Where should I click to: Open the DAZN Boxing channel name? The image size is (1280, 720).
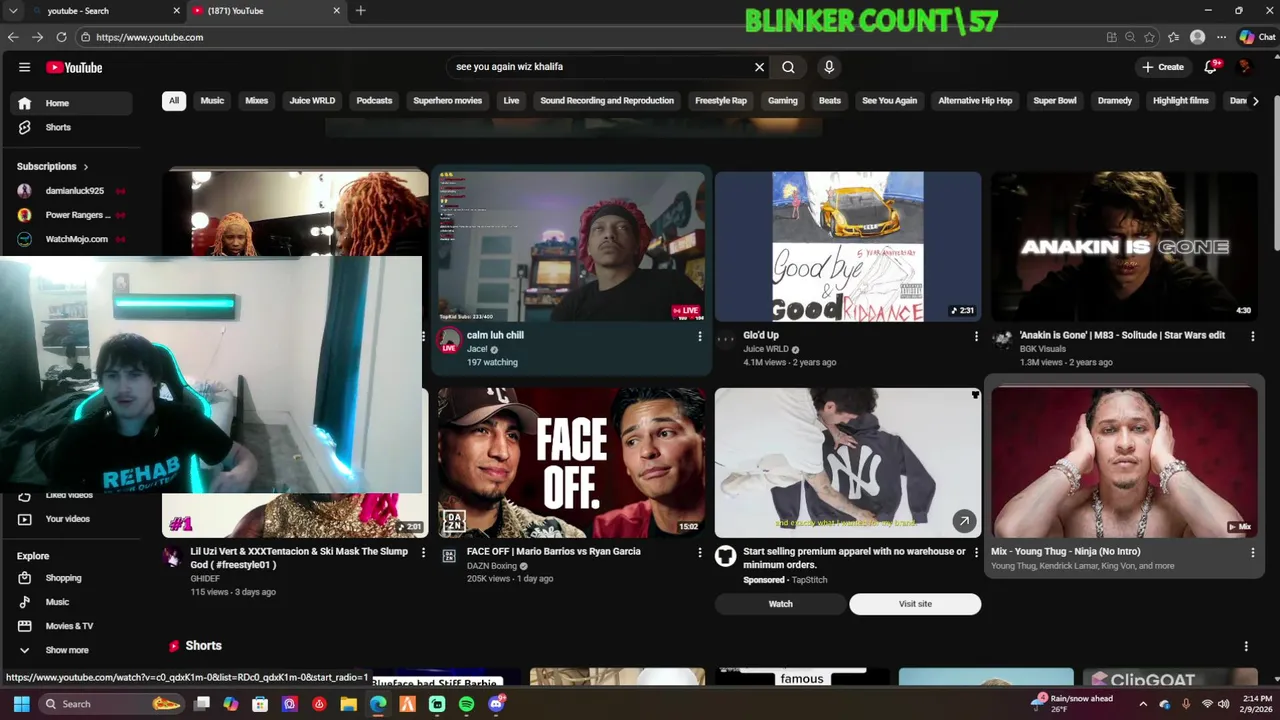[x=492, y=566]
